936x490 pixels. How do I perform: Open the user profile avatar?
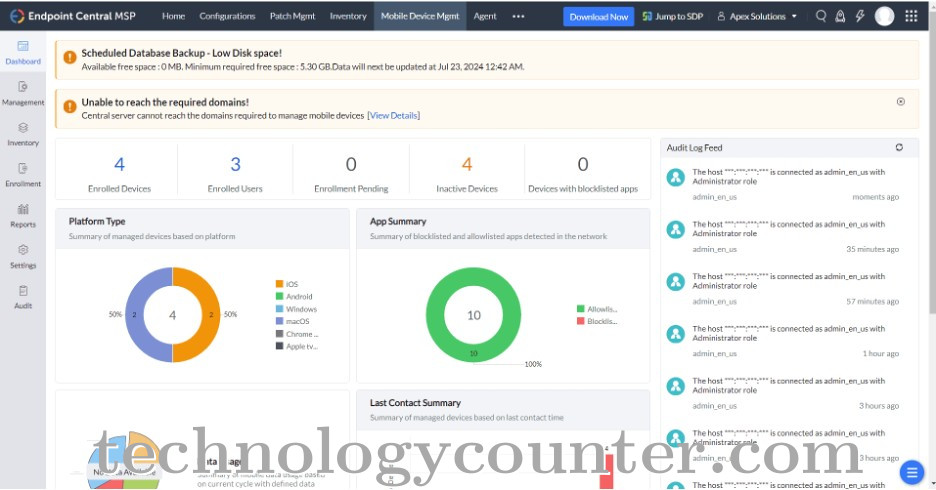coord(884,16)
